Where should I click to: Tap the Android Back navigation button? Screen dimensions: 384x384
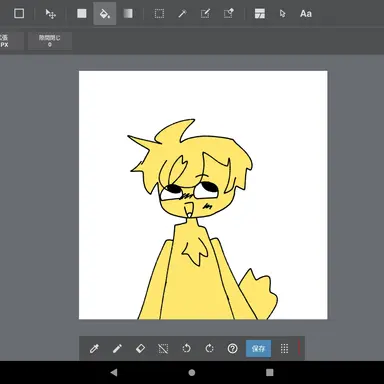(x=114, y=372)
